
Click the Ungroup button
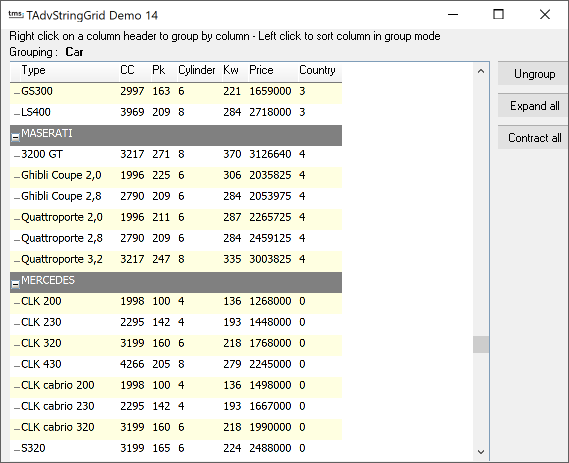coord(533,74)
